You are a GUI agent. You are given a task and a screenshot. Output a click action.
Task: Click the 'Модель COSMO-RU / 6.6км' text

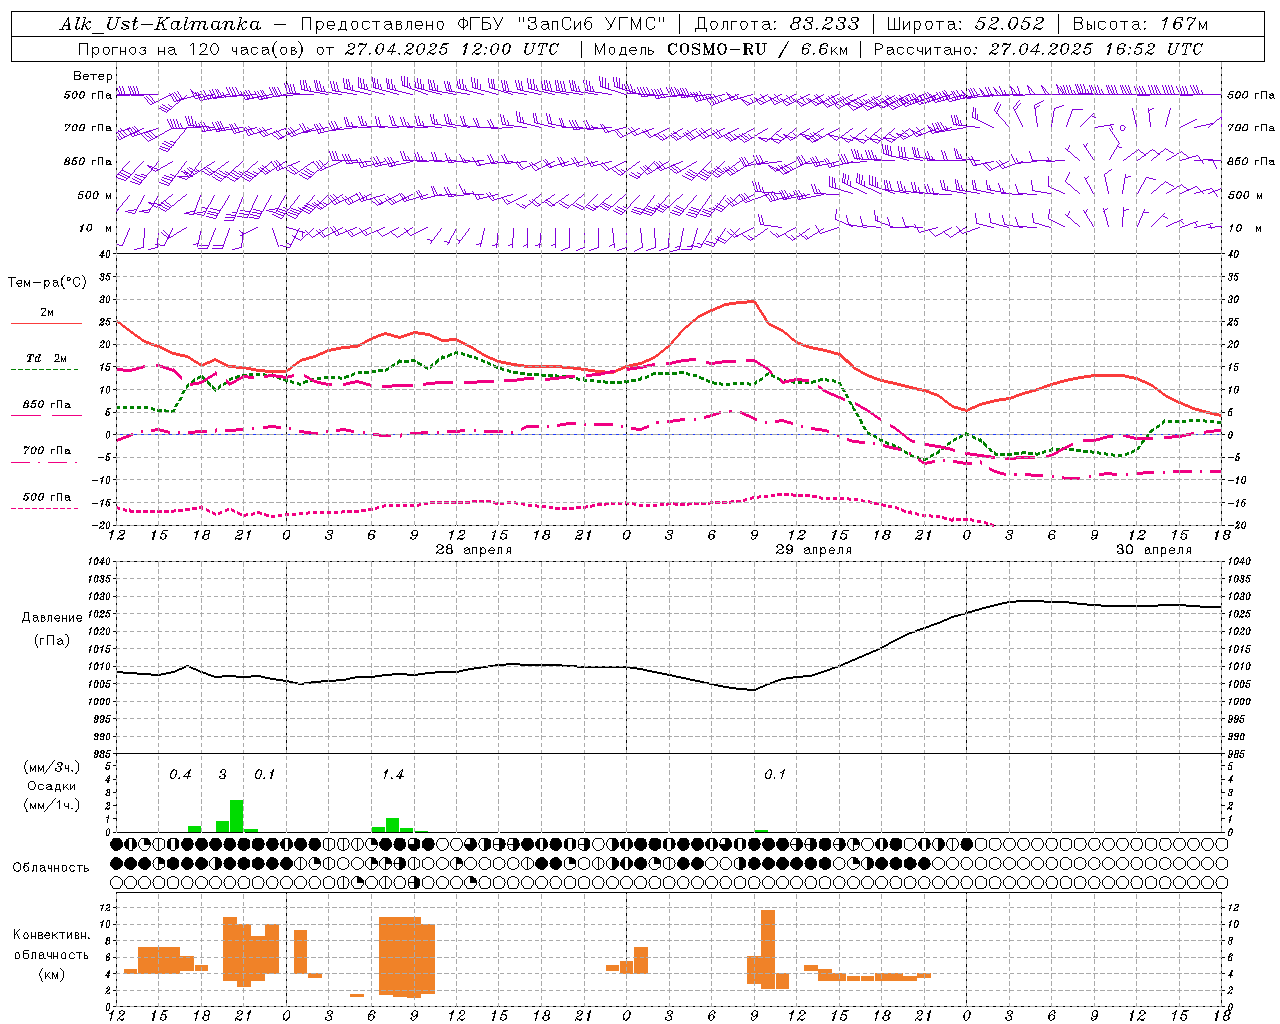pyautogui.click(x=720, y=49)
